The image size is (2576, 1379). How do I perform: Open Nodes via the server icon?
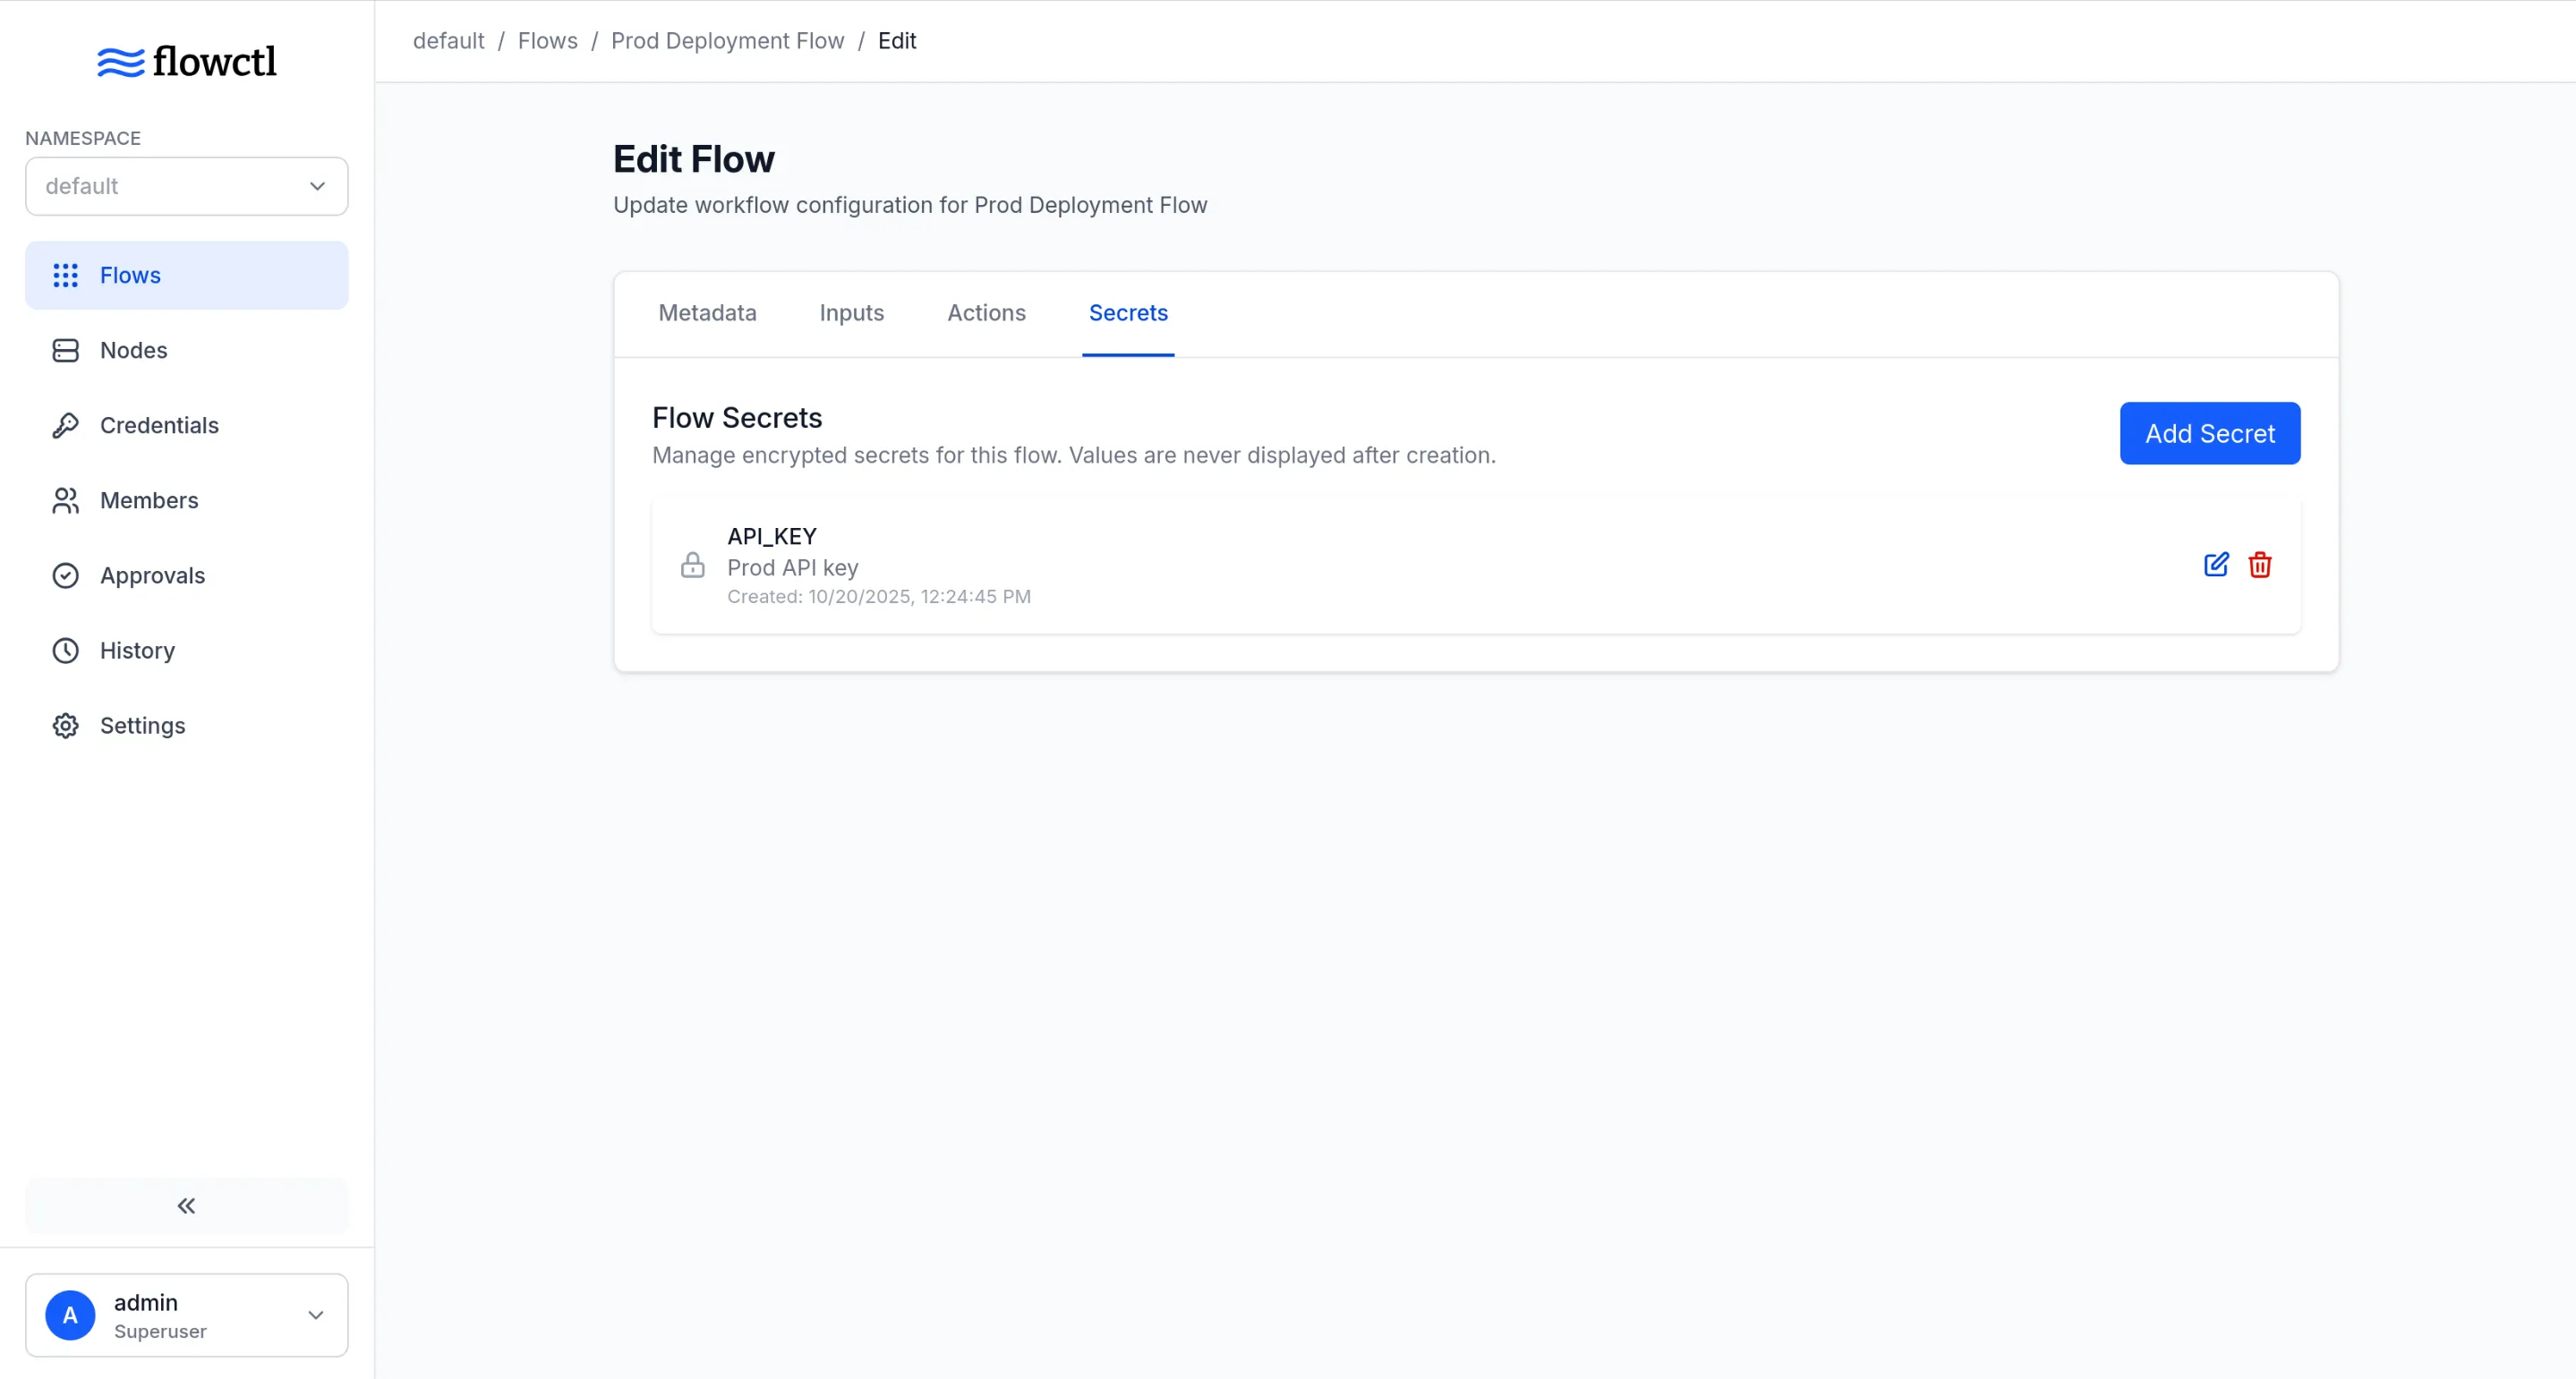click(x=65, y=350)
